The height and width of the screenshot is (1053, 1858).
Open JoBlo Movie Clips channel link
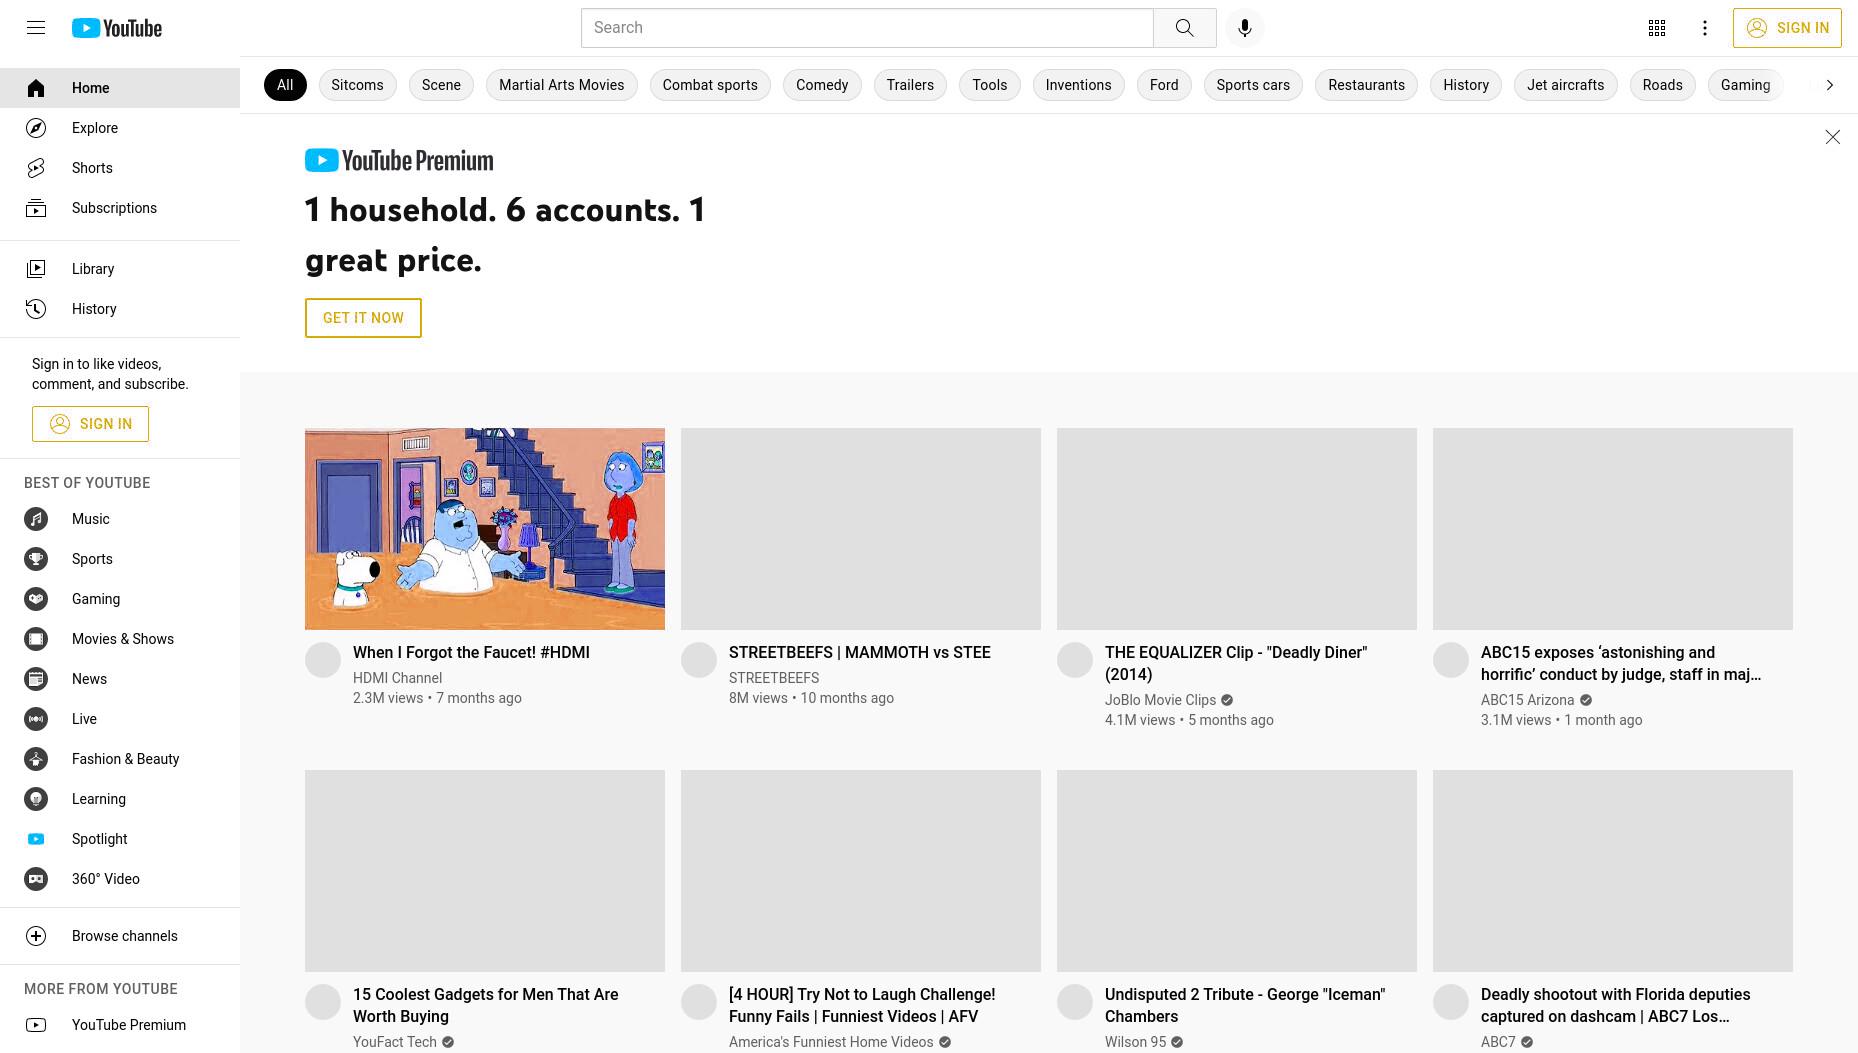(x=1160, y=700)
